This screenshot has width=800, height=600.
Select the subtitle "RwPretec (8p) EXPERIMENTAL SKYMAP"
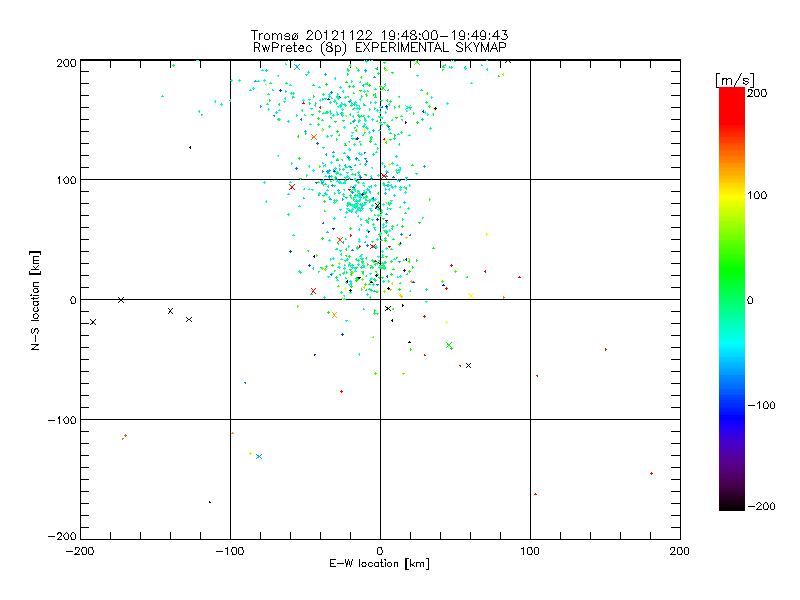coord(379,48)
